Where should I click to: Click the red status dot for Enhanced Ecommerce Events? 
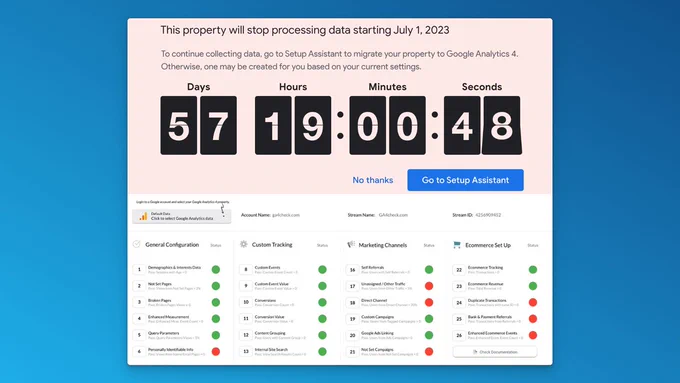(533, 335)
